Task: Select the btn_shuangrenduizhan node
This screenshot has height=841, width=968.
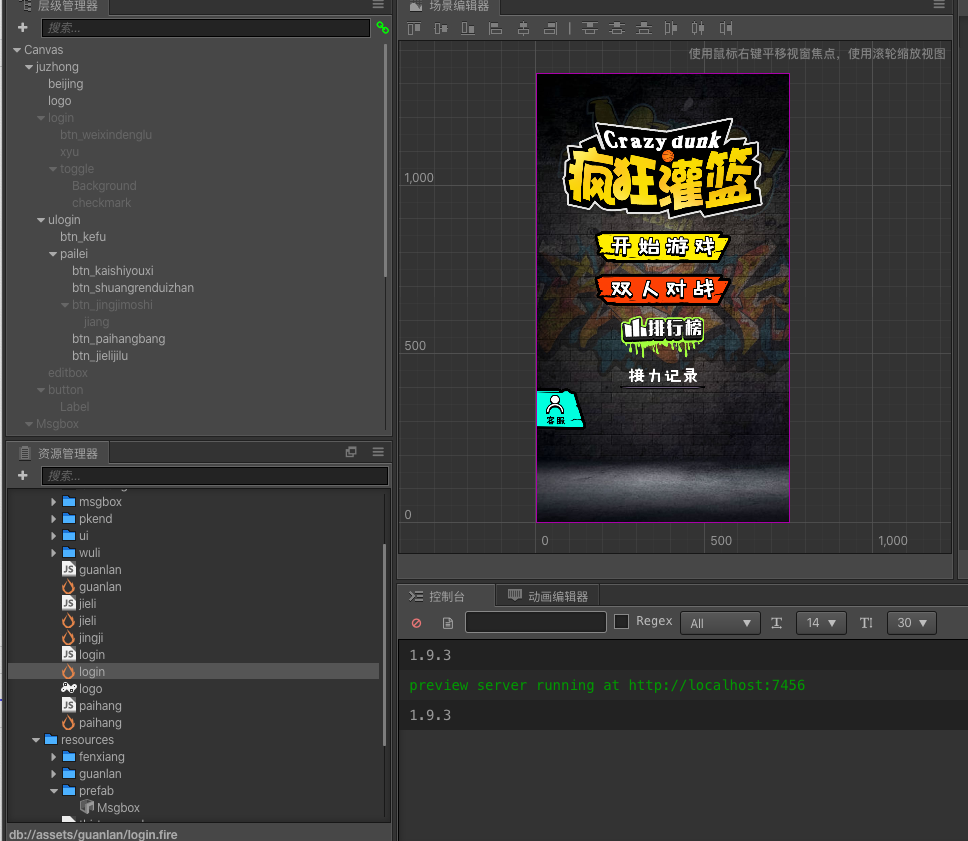Action: [133, 288]
